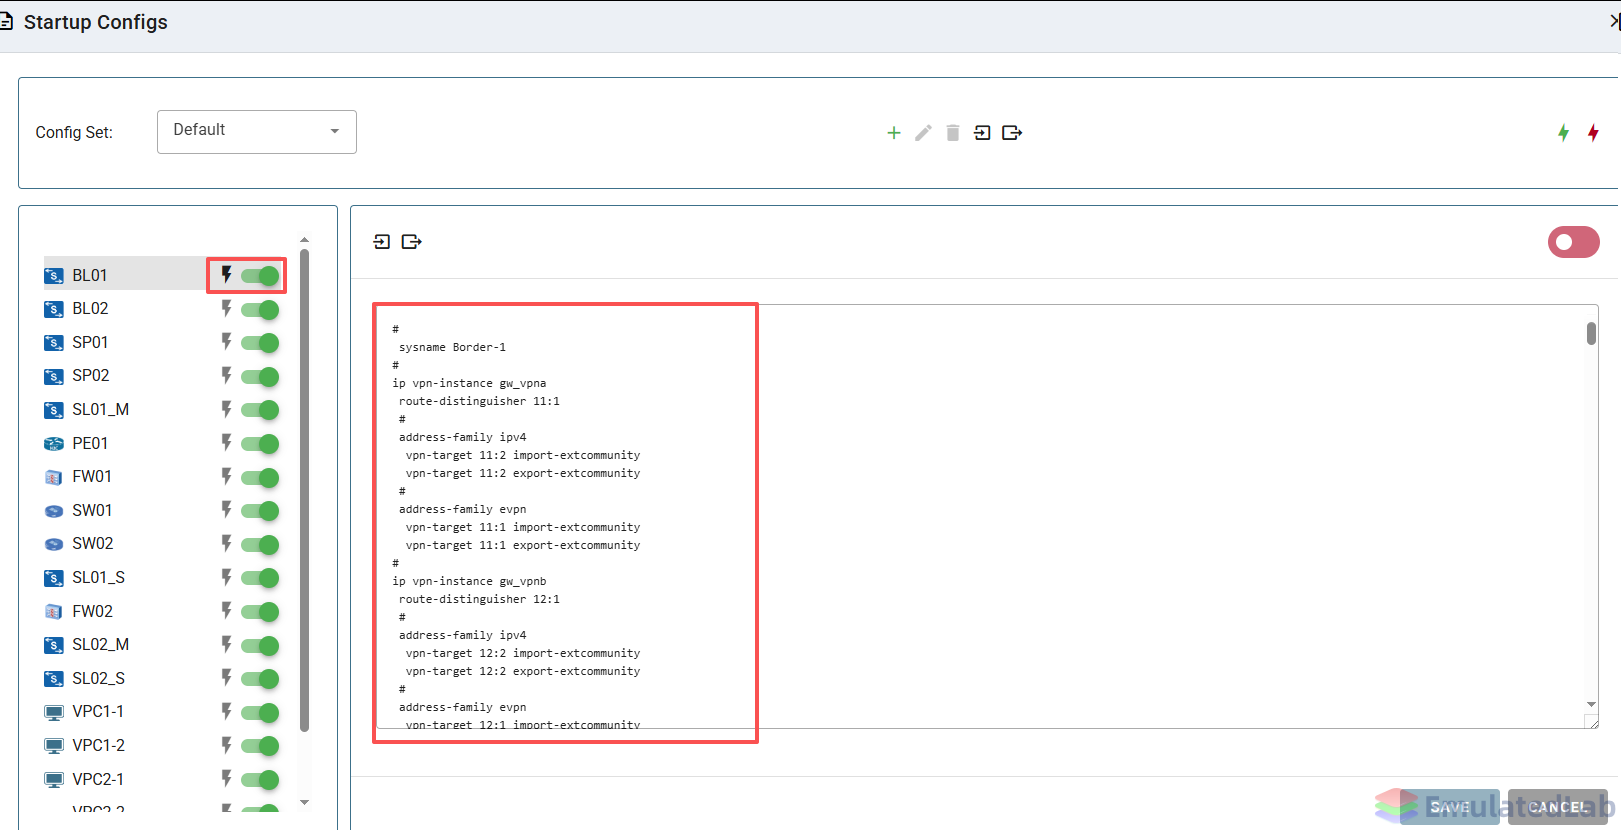Image resolution: width=1621 pixels, height=830 pixels.
Task: Toggle startup config switch for SL02_S
Action: (x=260, y=679)
